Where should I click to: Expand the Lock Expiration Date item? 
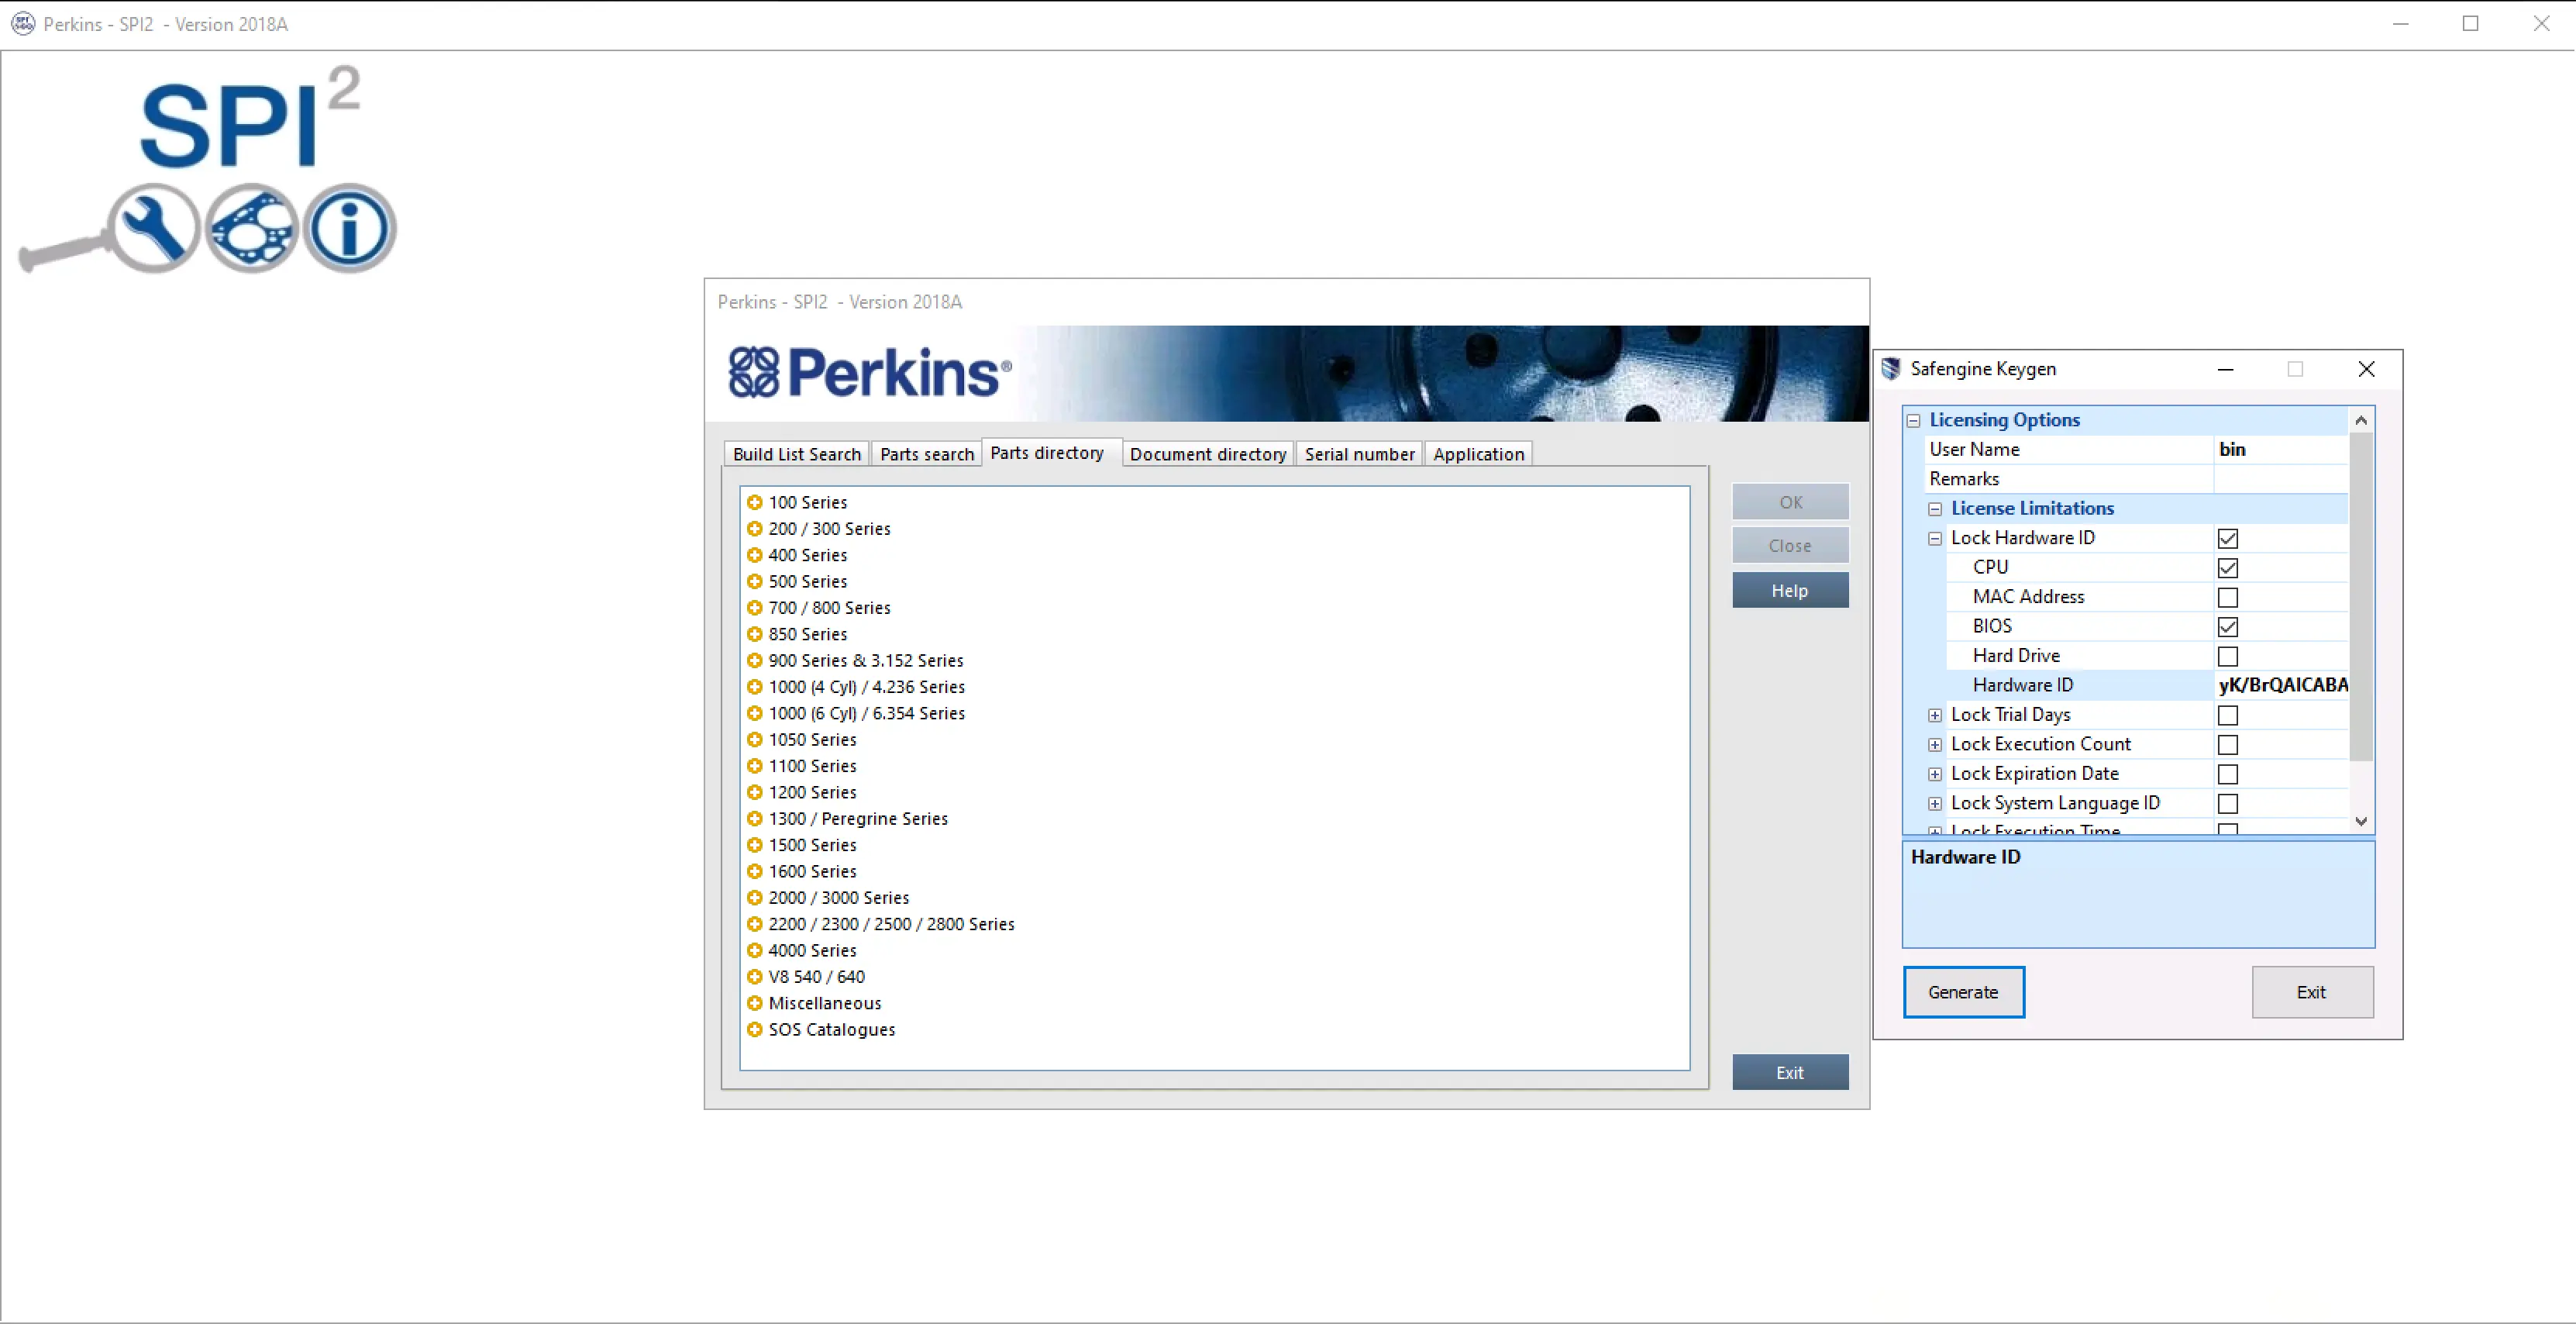[x=1935, y=774]
